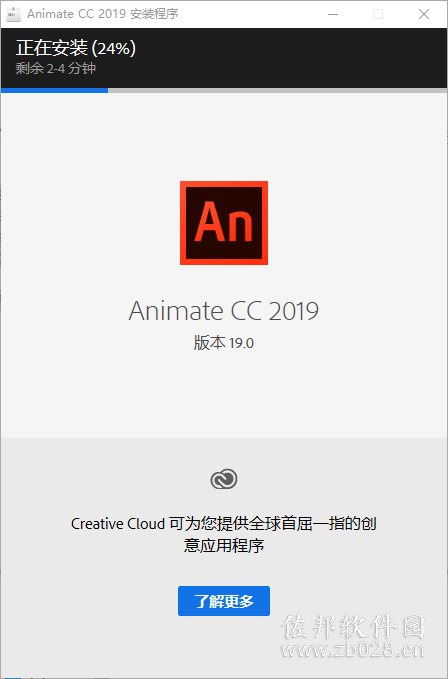Viewport: 448px width, 679px height.
Task: Click the greyed-out maximize window button
Action: 378,14
